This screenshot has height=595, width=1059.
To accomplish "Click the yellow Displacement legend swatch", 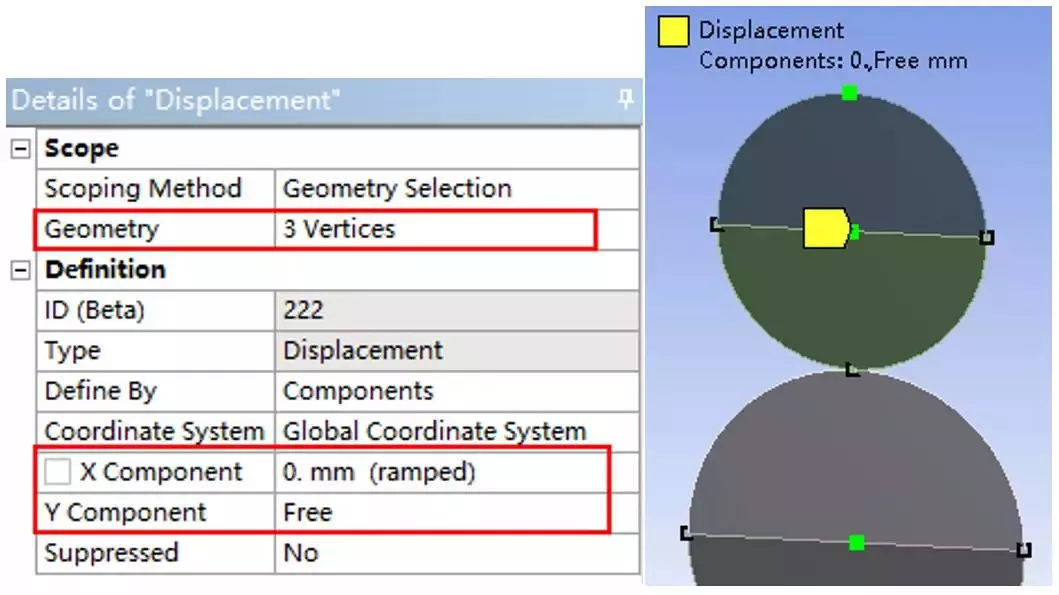I will coord(673,32).
